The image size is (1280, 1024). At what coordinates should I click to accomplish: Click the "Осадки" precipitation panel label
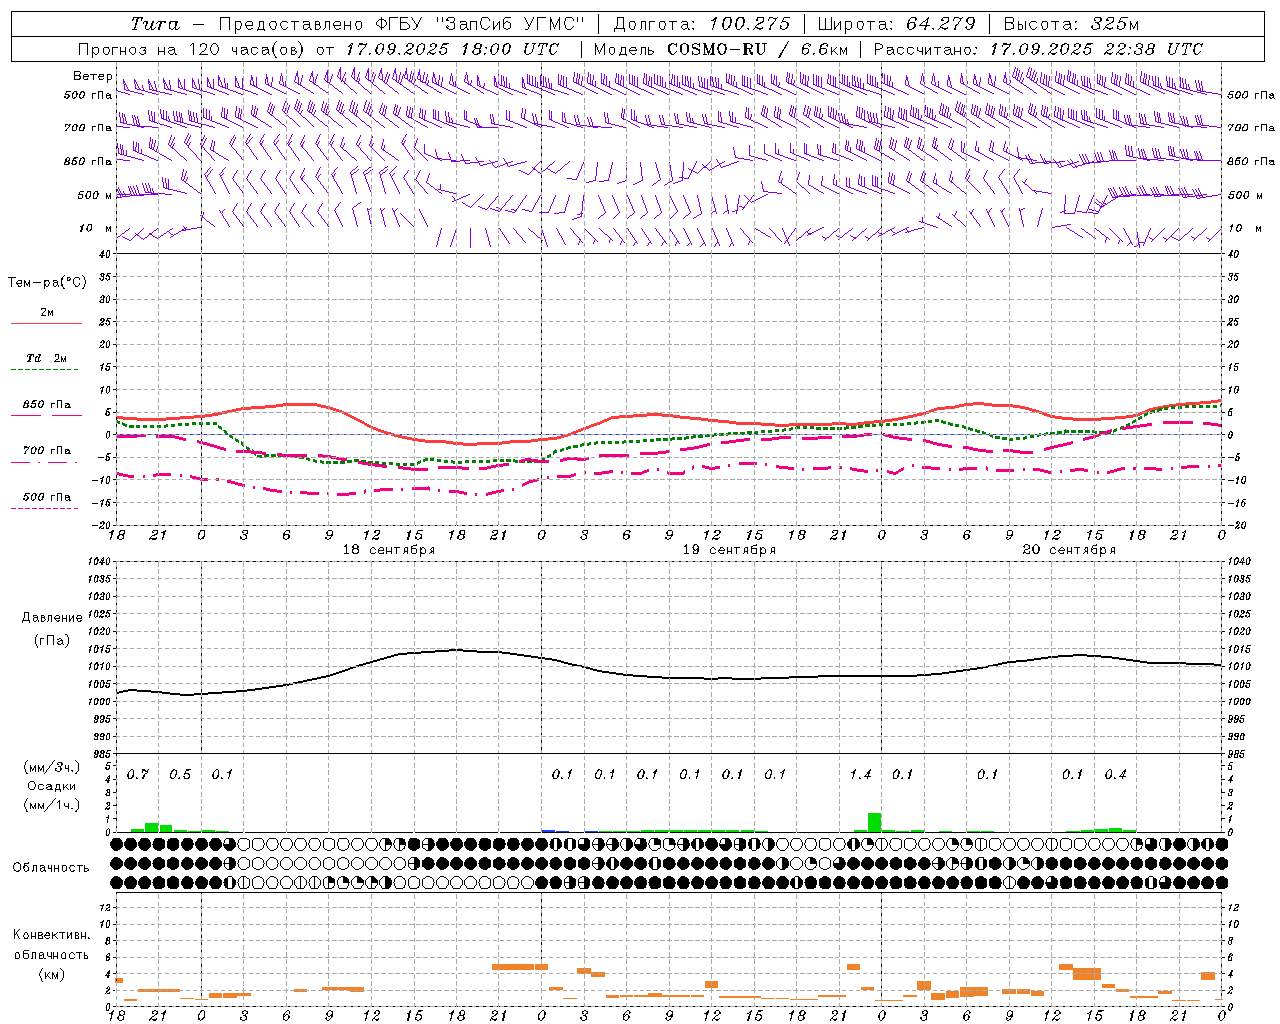click(x=52, y=786)
